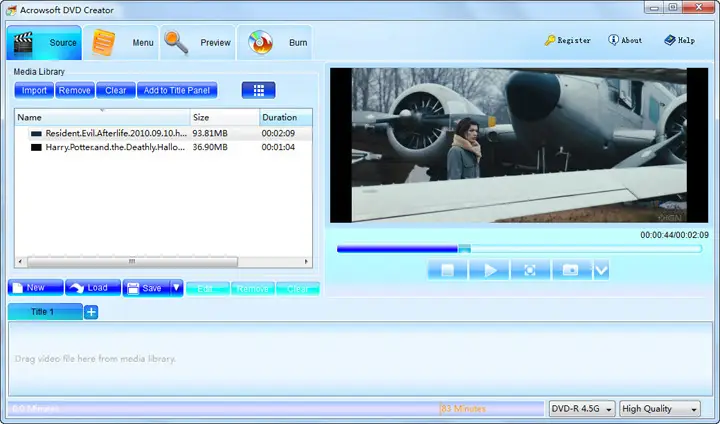Open the Source tab
720x424 pixels.
pos(44,43)
